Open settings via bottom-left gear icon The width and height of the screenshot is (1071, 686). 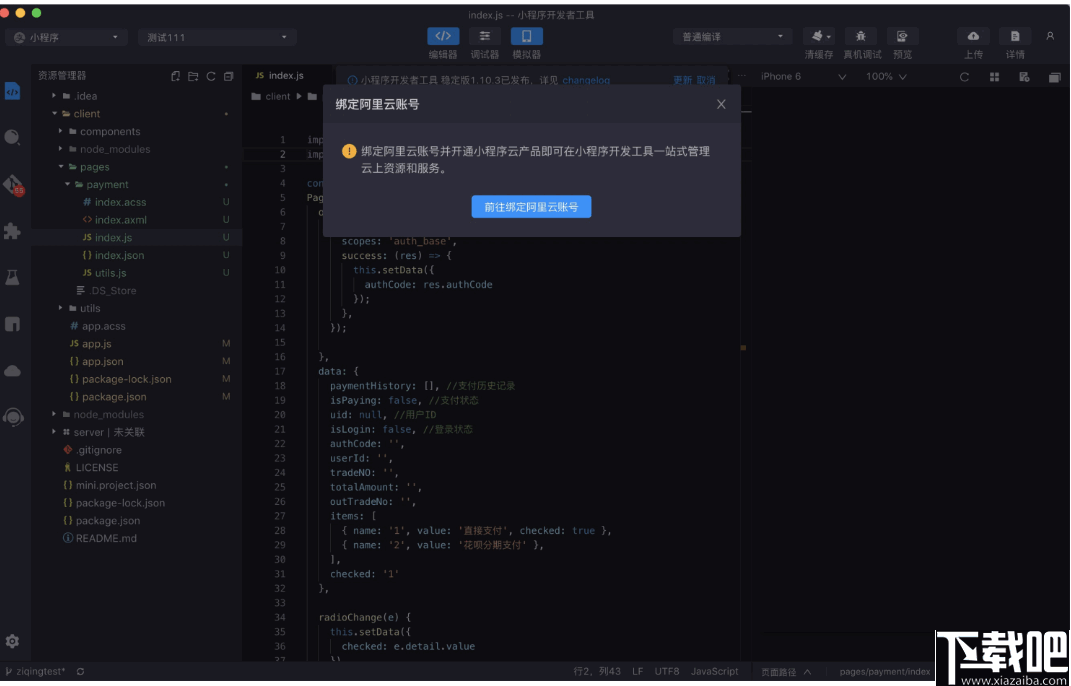[13, 641]
